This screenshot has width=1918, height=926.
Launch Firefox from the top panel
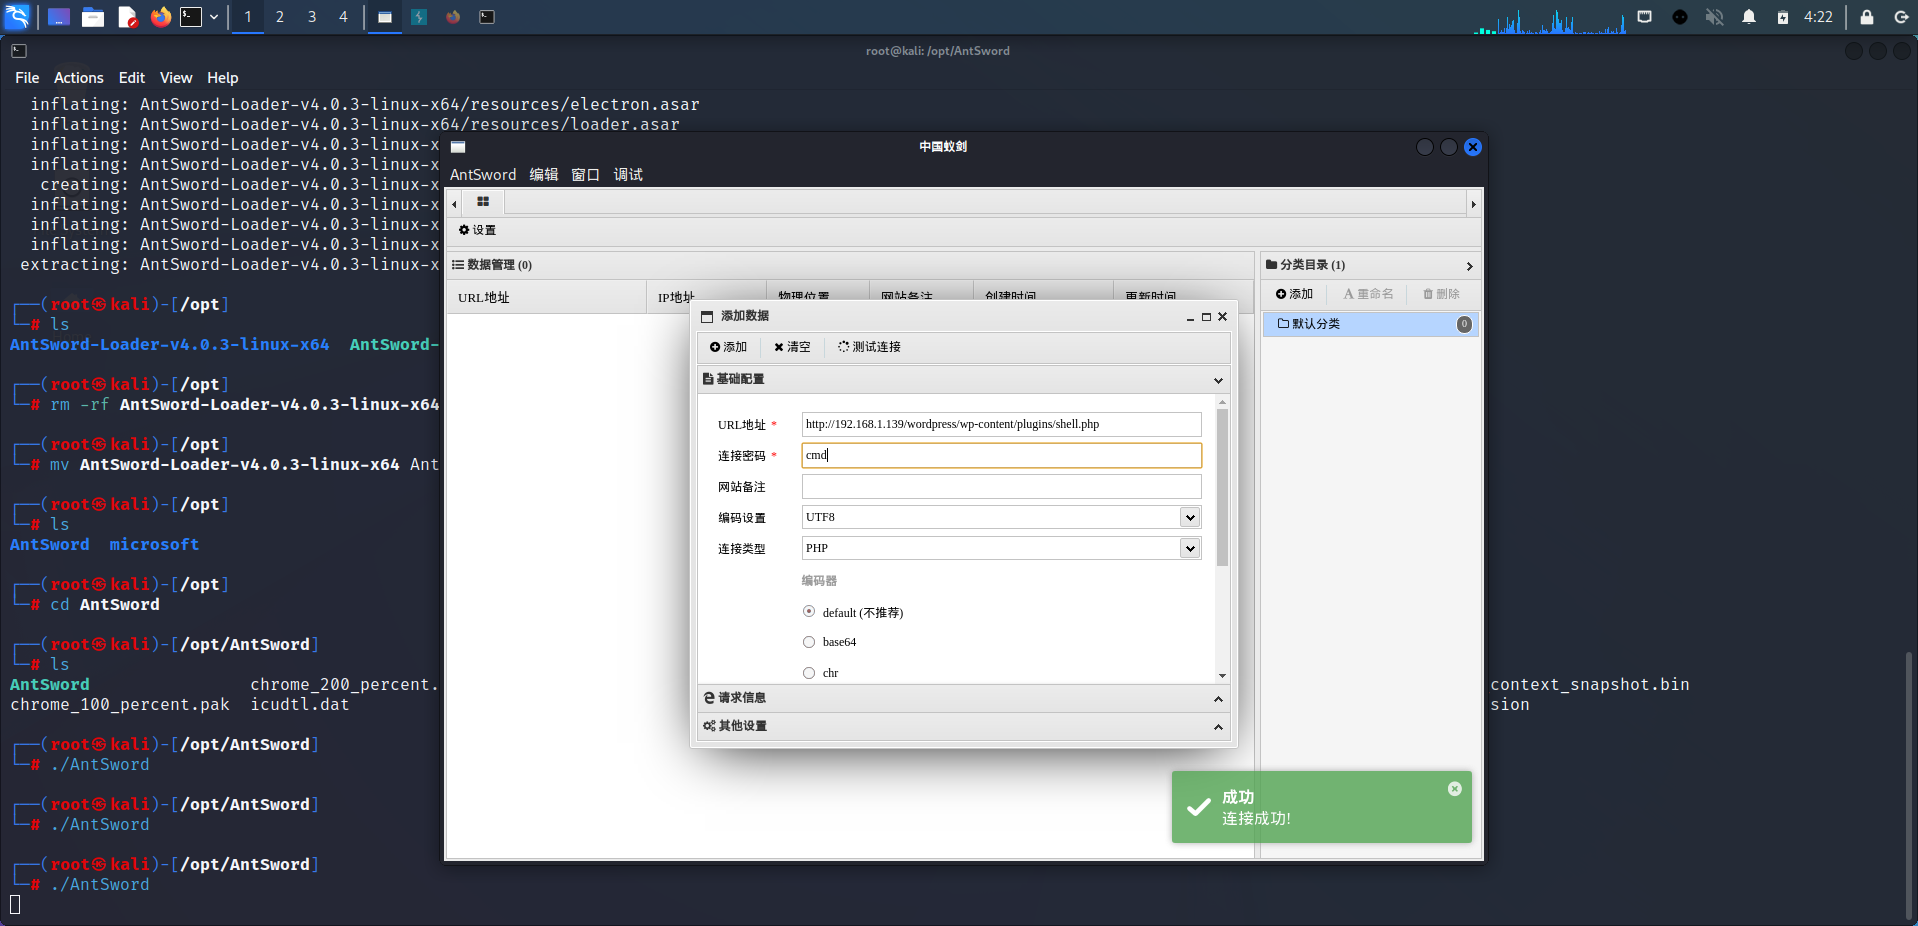(160, 17)
